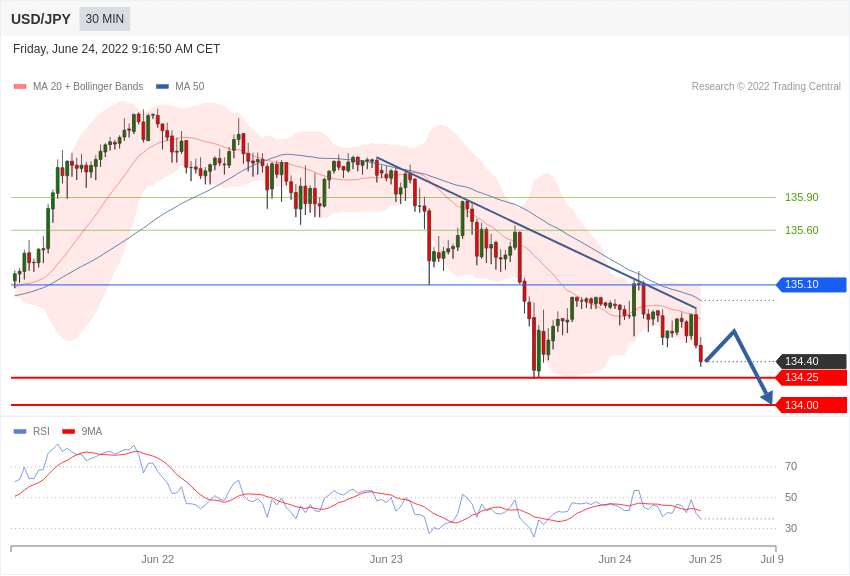This screenshot has width=850, height=576.
Task: Click the Jun 24 date axis label
Action: (x=615, y=559)
